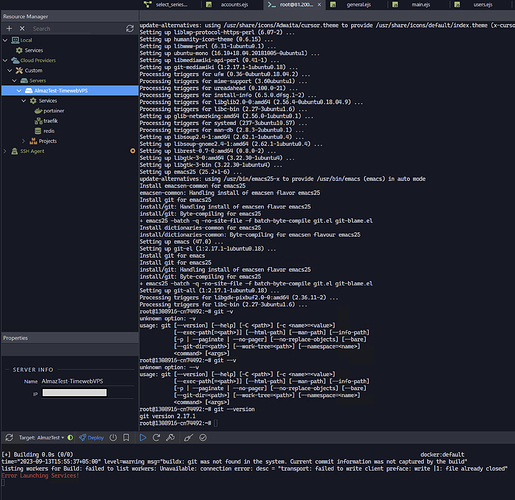
Task: Click the blue play run icon
Action: (143, 438)
